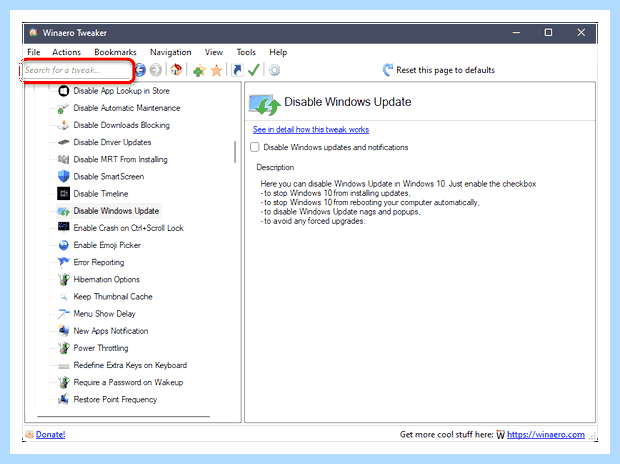Select Restore Point Frequency text in tree

click(x=115, y=400)
